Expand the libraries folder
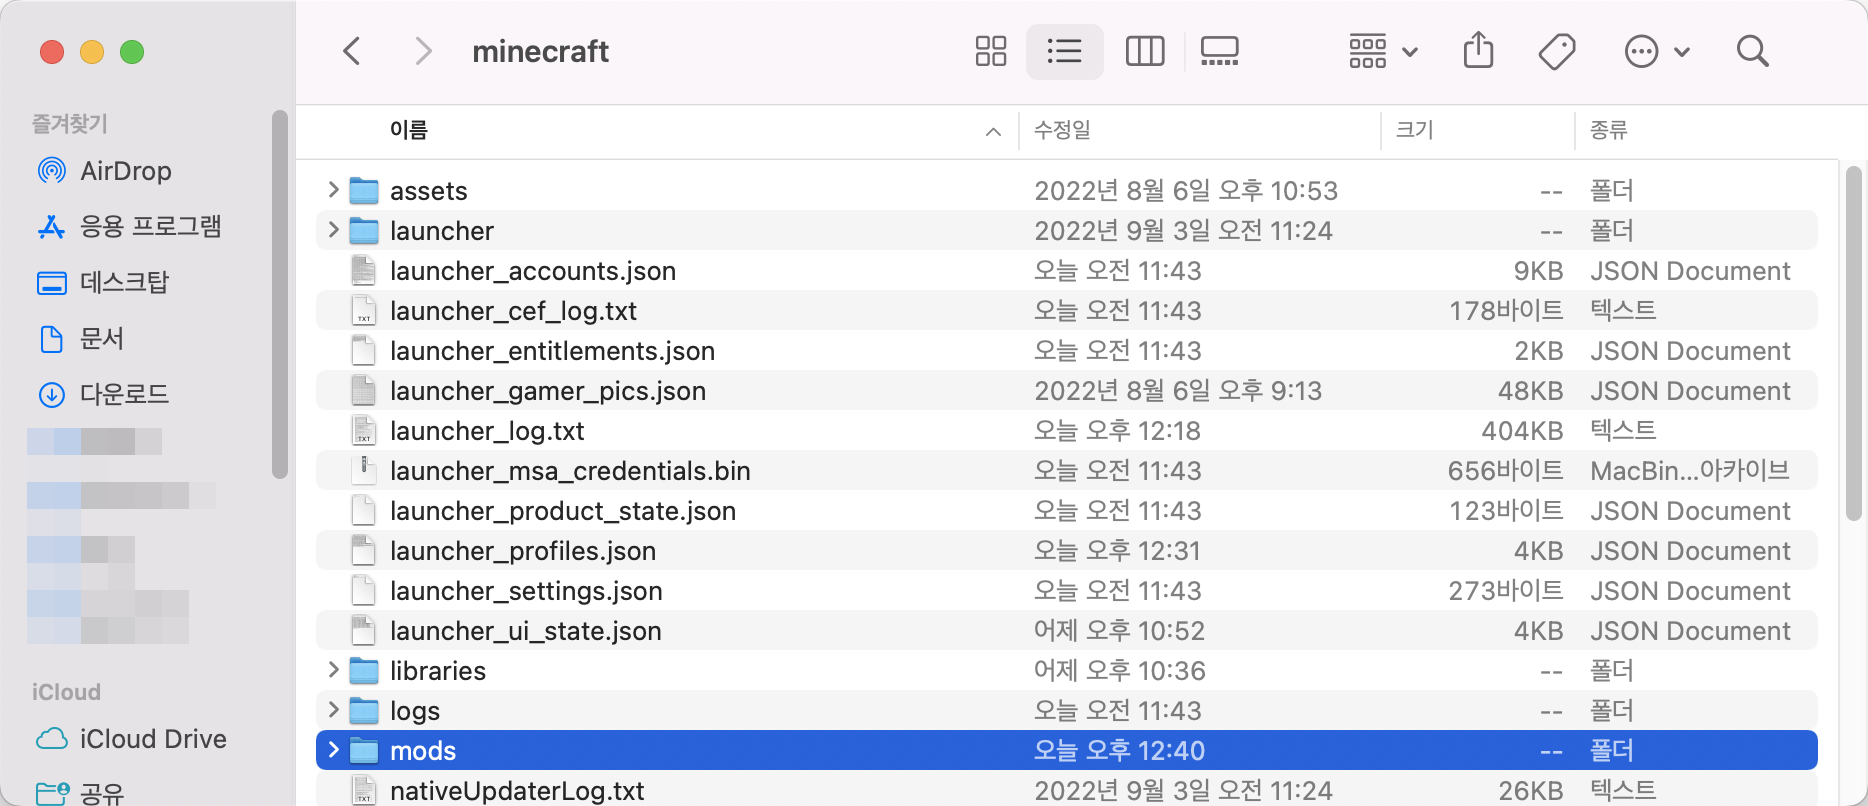This screenshot has width=1868, height=806. click(x=333, y=669)
